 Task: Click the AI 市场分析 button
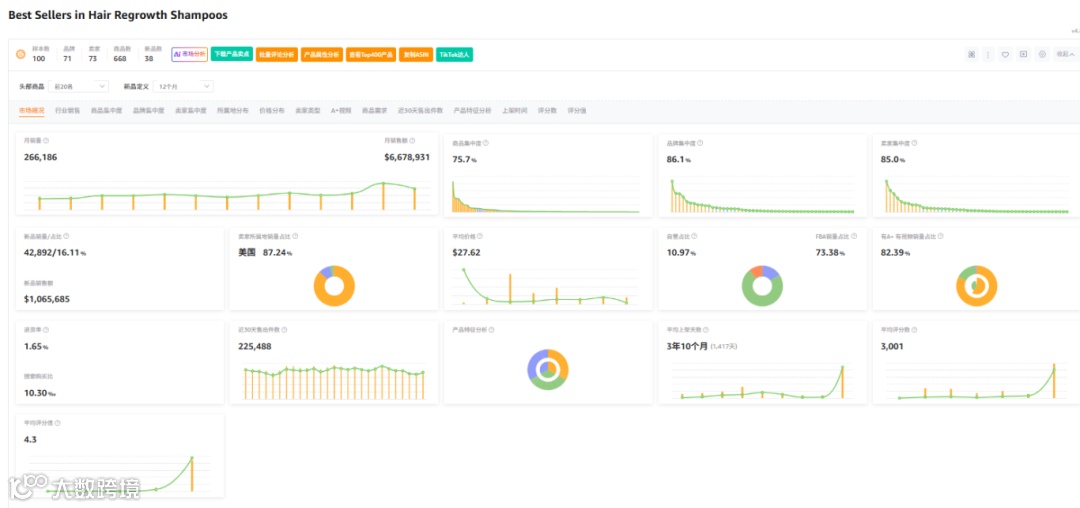[x=189, y=54]
